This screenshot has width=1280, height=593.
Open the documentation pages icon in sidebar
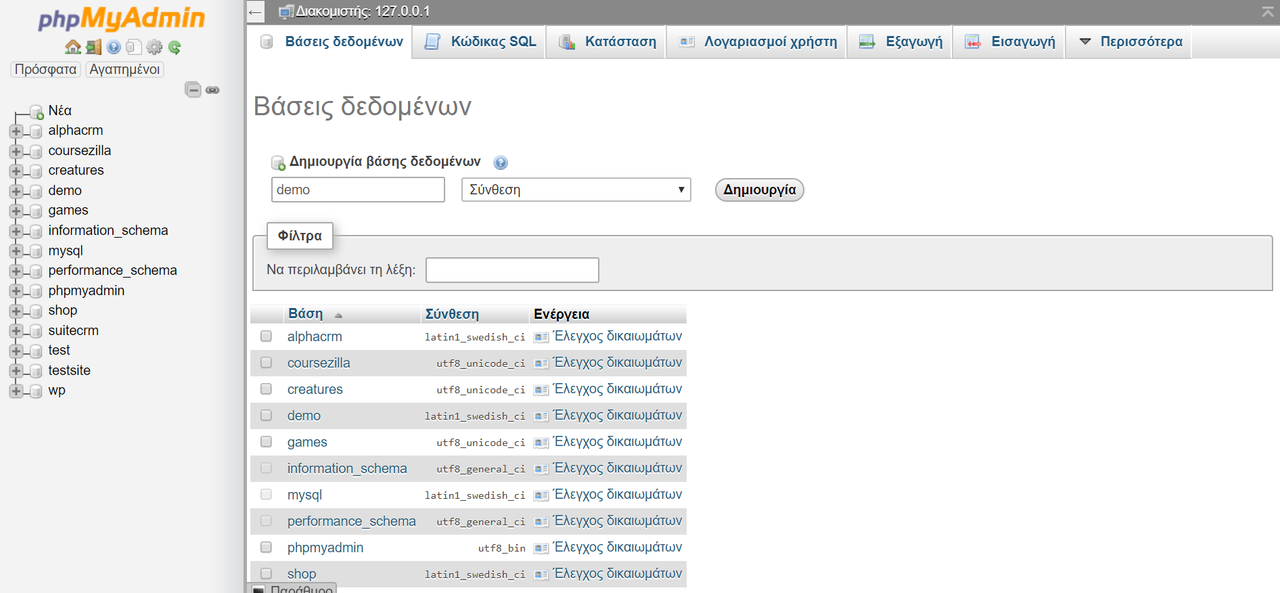coord(134,47)
